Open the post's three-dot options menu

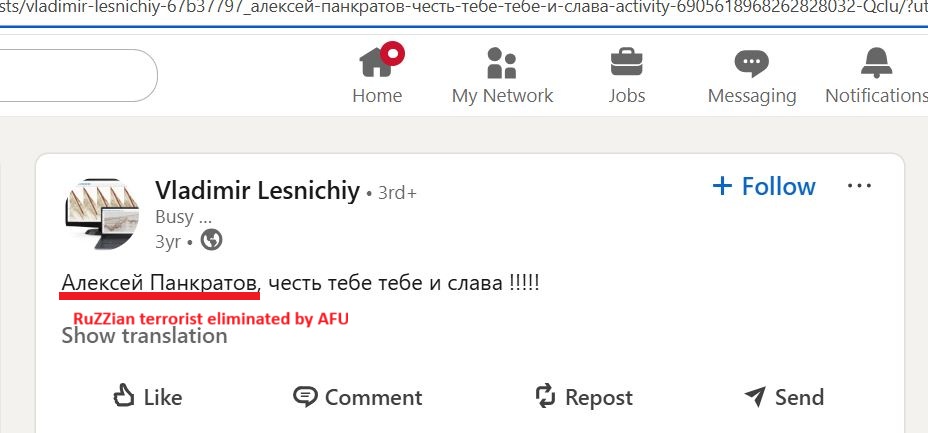860,186
